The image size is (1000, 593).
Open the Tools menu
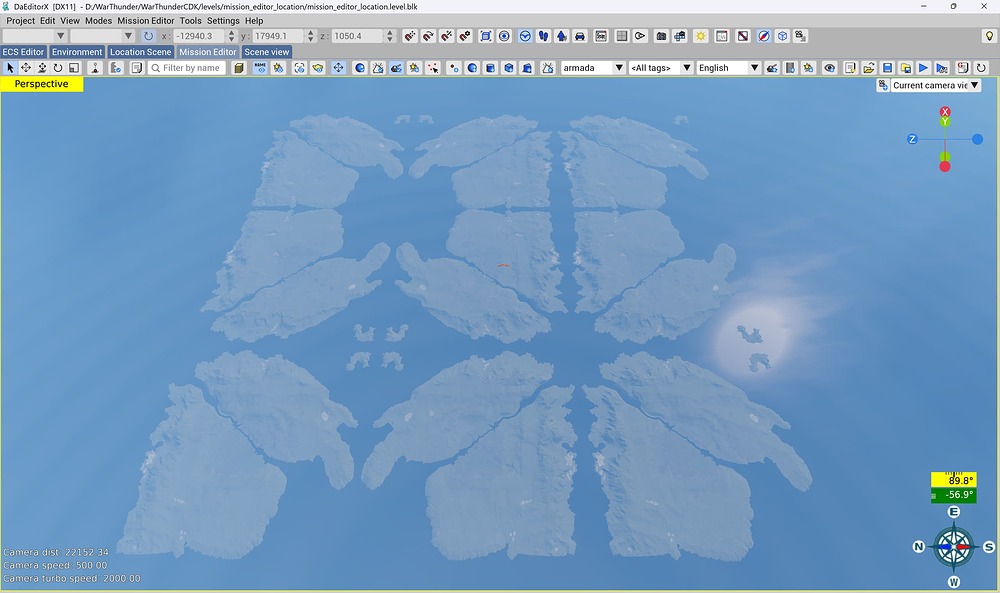point(190,20)
